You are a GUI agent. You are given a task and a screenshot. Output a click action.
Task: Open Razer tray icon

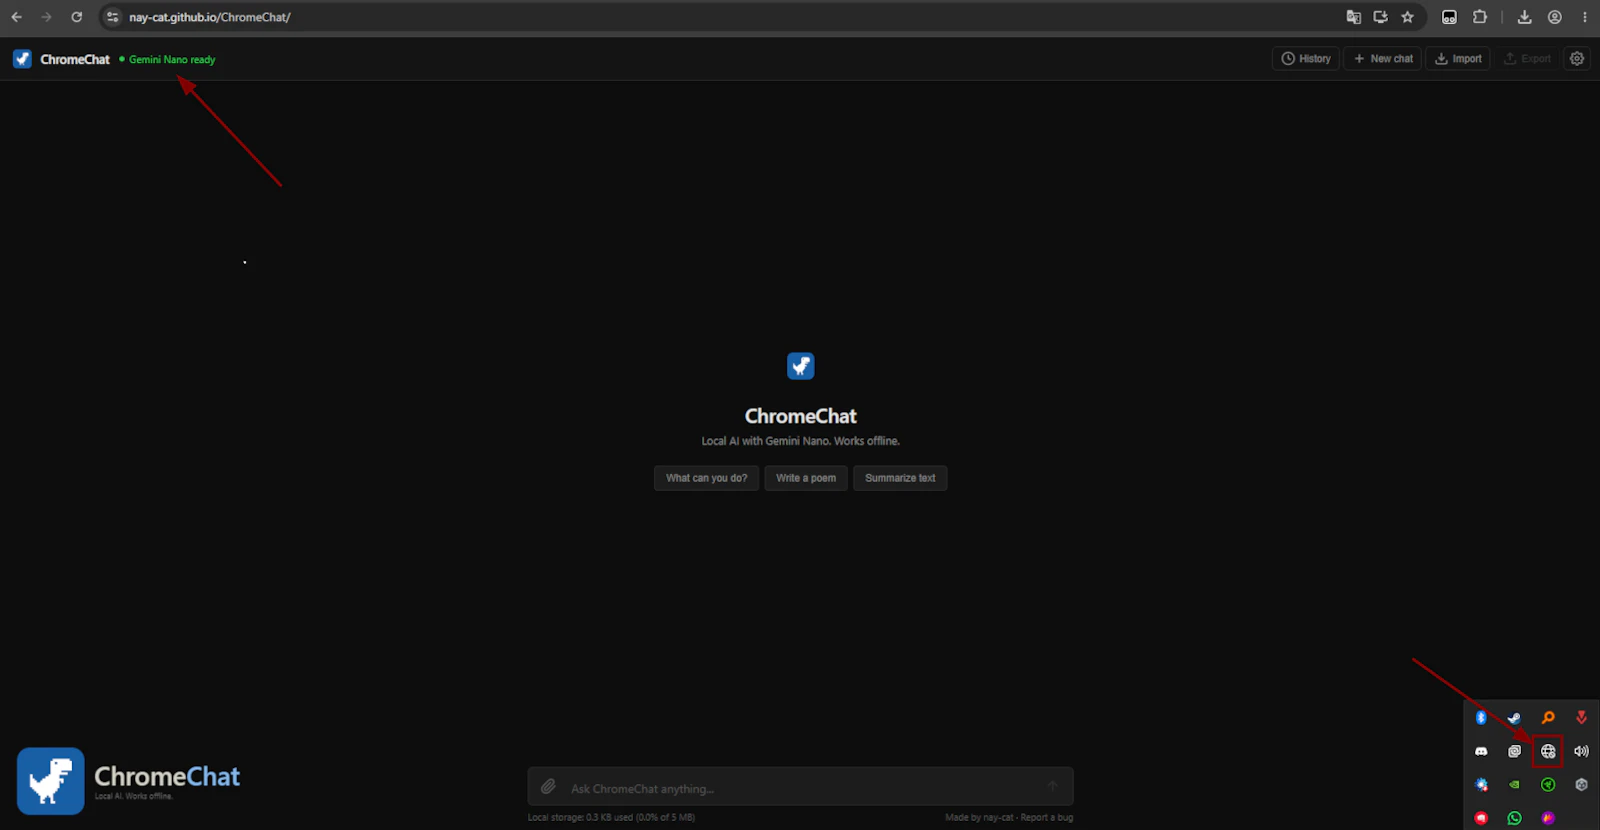tap(1548, 785)
